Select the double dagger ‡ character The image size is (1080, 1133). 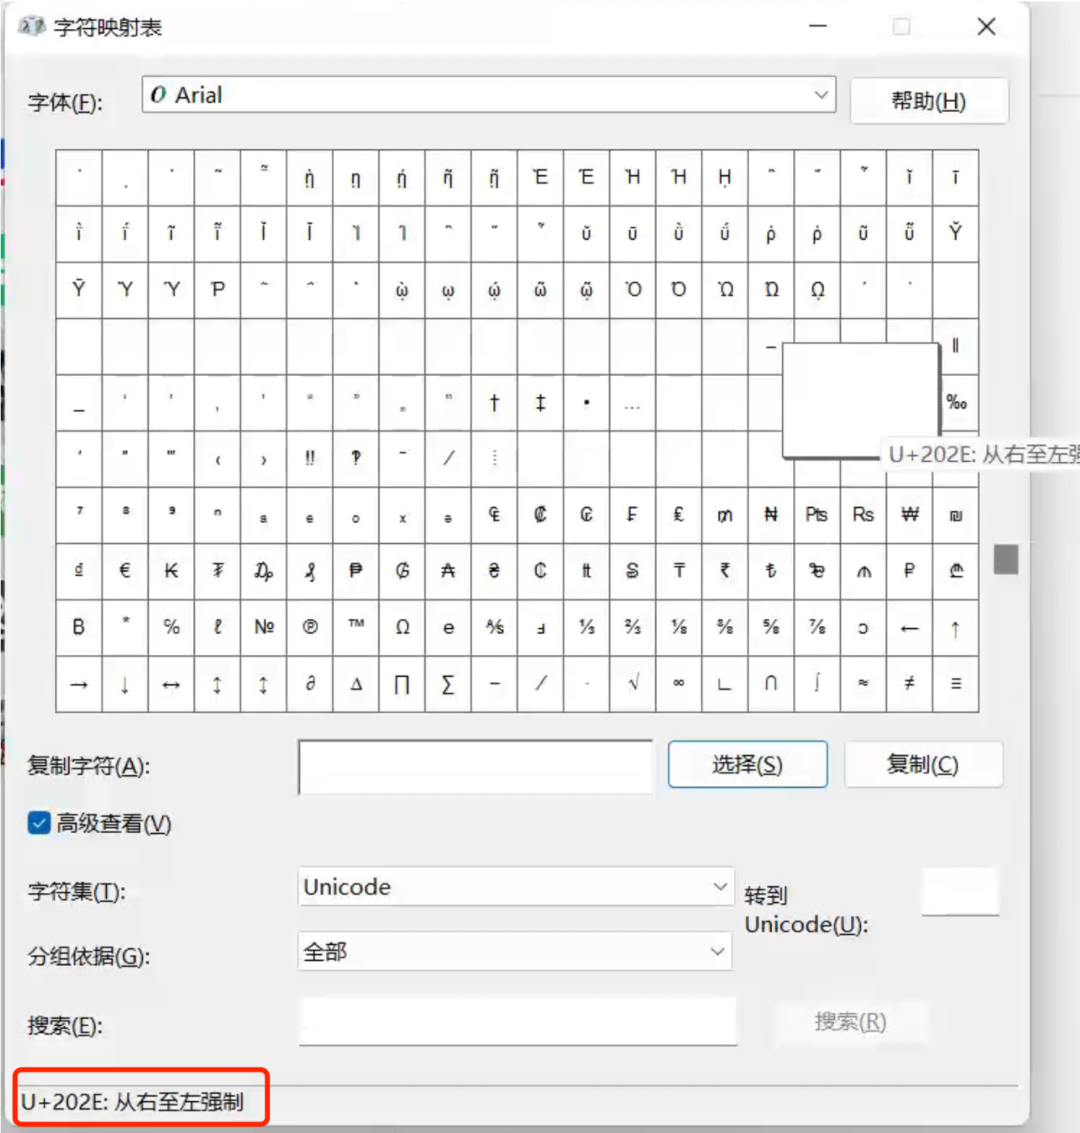(x=540, y=402)
